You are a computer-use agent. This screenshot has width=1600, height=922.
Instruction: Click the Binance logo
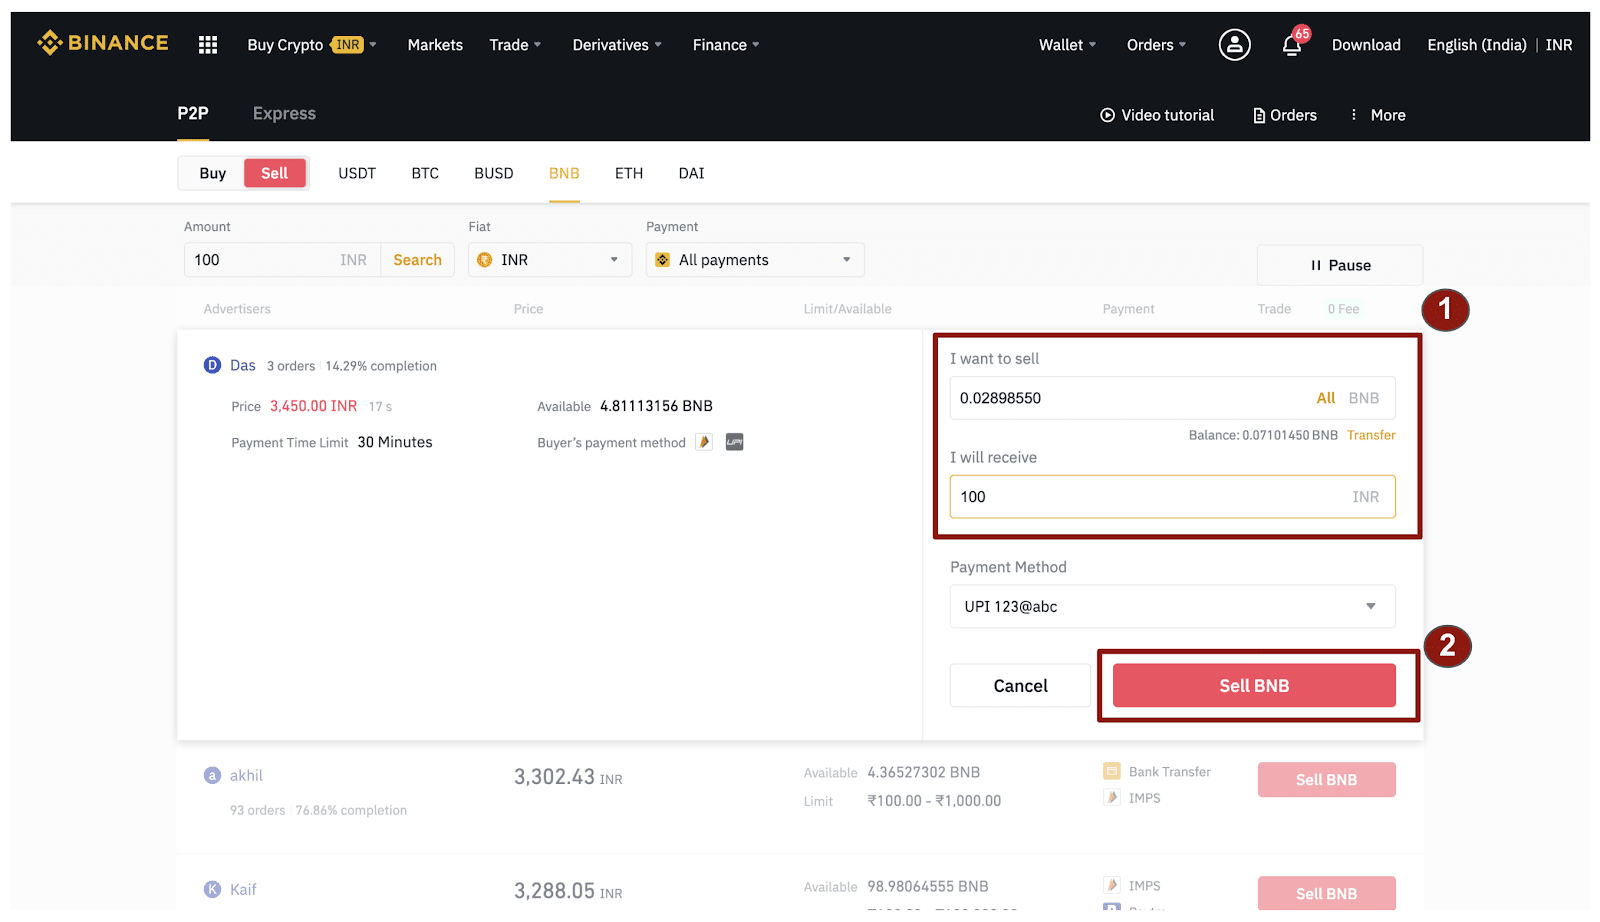tap(102, 43)
